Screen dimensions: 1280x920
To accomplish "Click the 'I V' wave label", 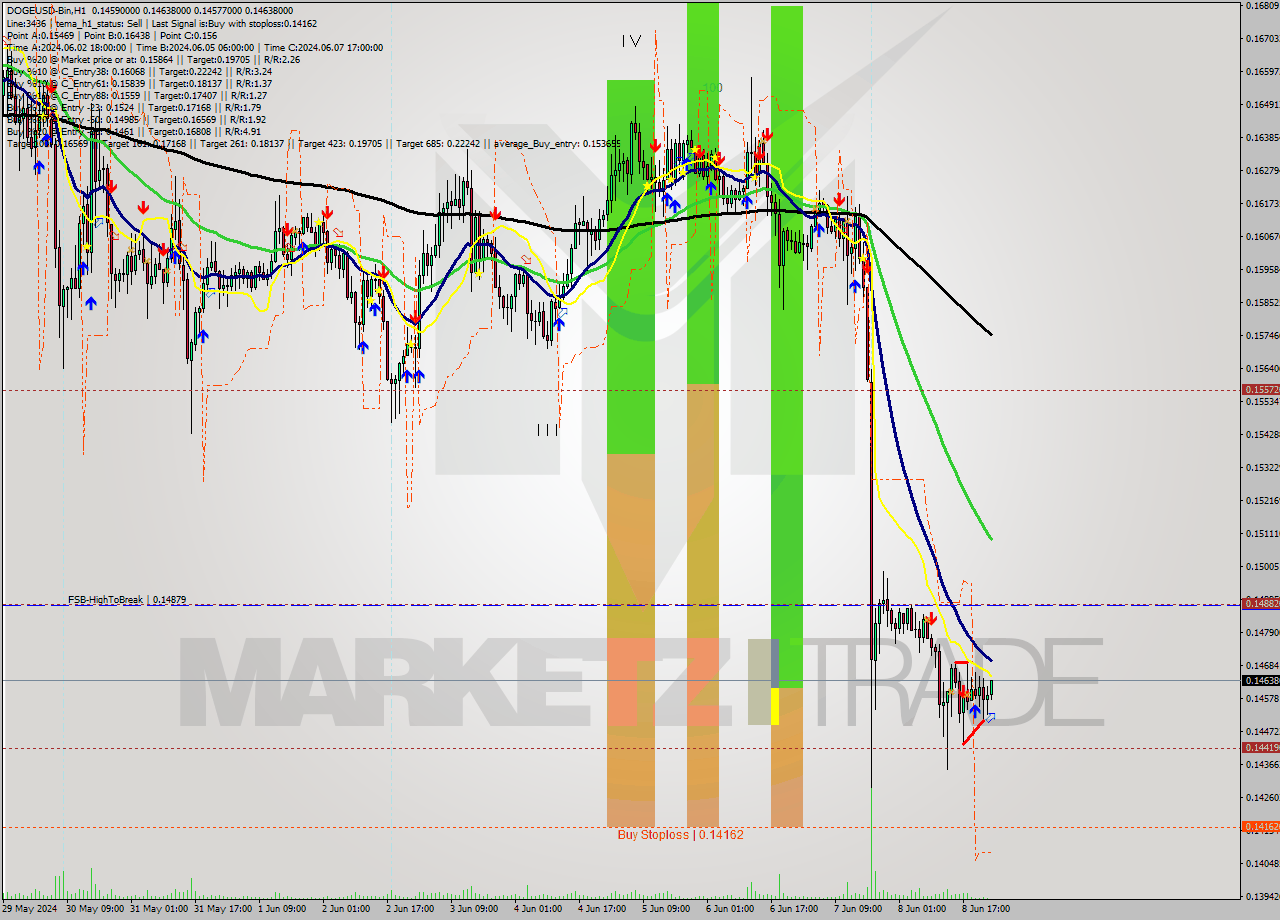I will [631, 41].
